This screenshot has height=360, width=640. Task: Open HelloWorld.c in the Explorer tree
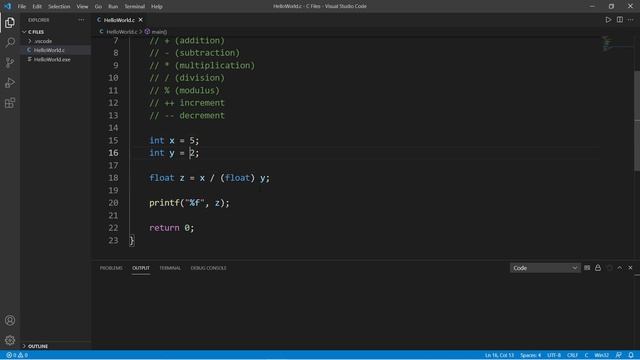click(x=49, y=50)
